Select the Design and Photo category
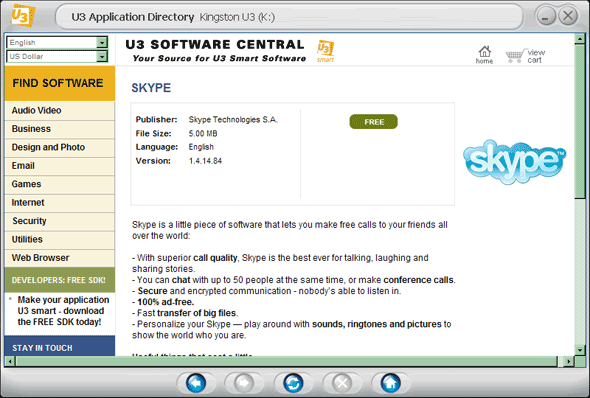Image resolution: width=590 pixels, height=398 pixels. [x=60, y=147]
